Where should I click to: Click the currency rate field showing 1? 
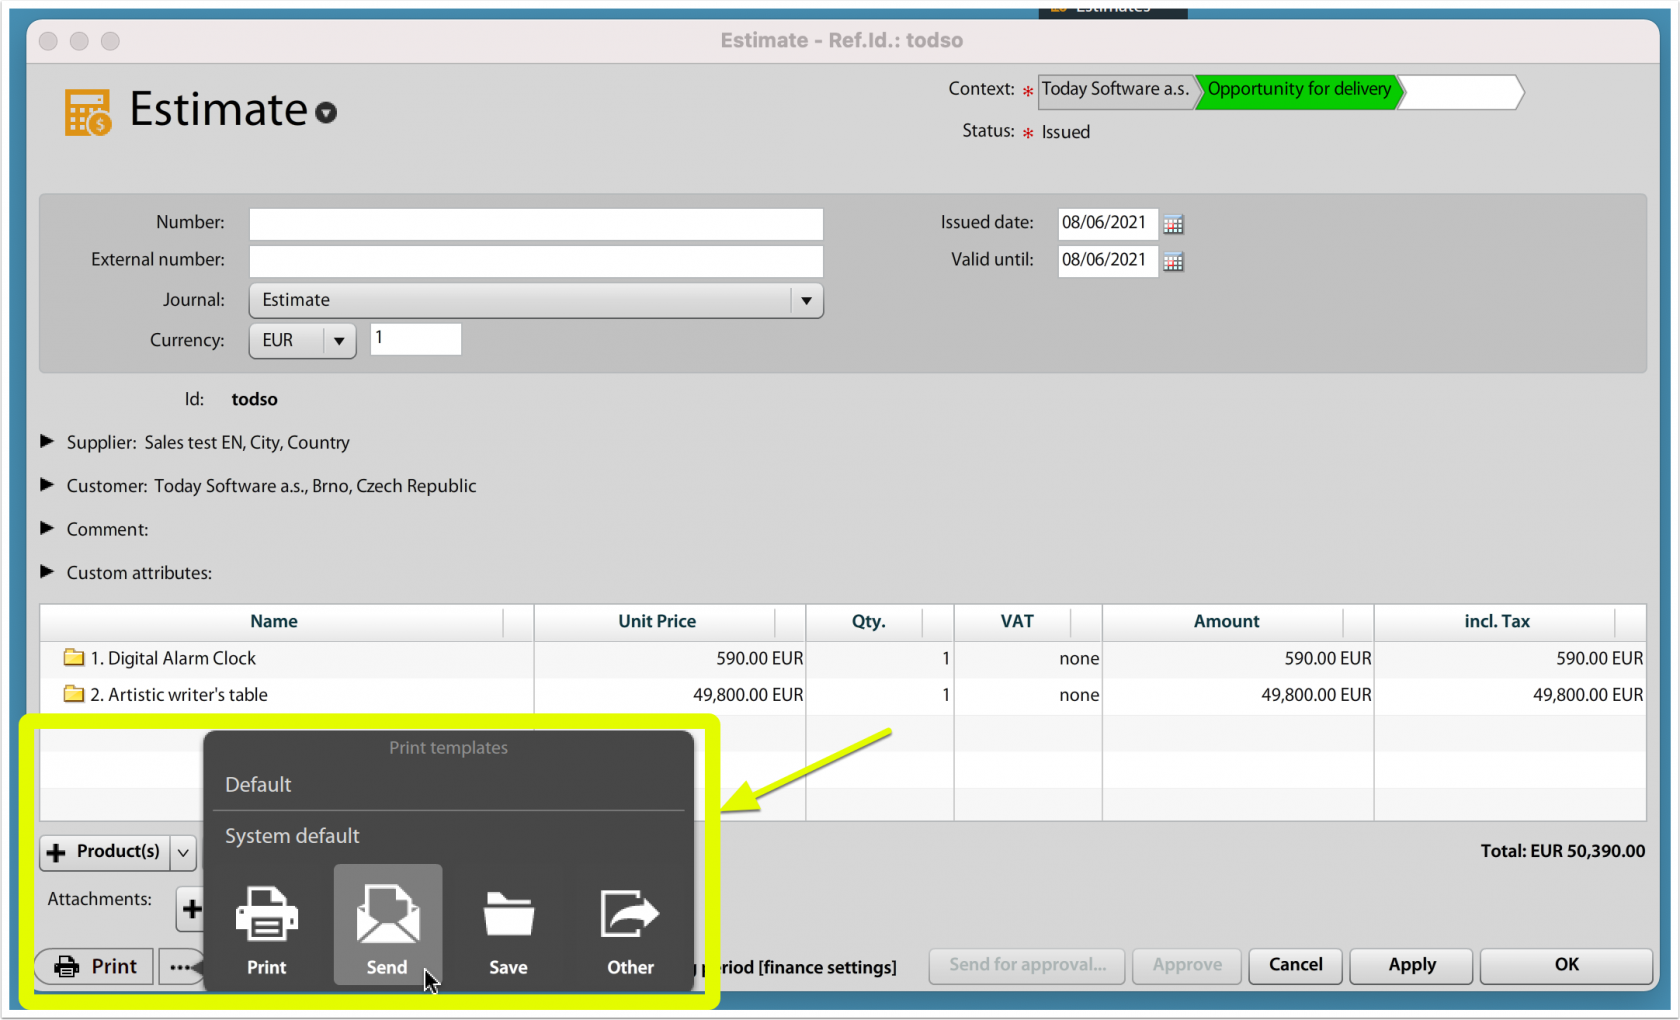click(x=416, y=339)
